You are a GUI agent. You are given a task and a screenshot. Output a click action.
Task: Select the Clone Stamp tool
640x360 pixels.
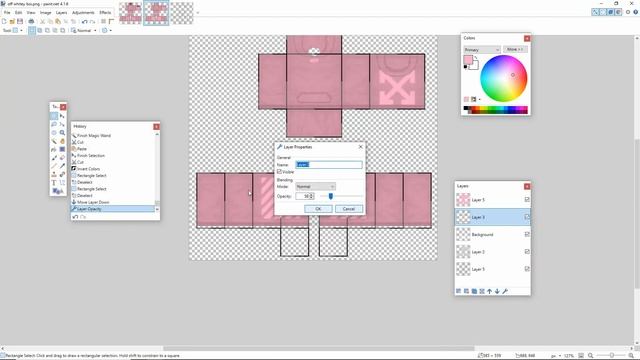[x=54, y=175]
